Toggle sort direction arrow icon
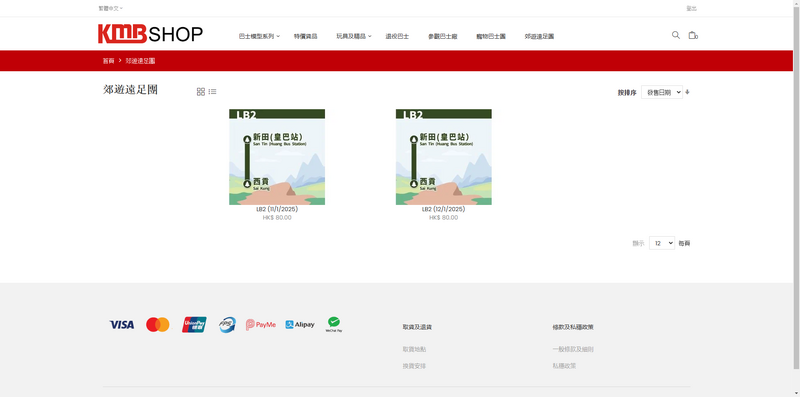The height and width of the screenshot is (397, 800). click(687, 92)
